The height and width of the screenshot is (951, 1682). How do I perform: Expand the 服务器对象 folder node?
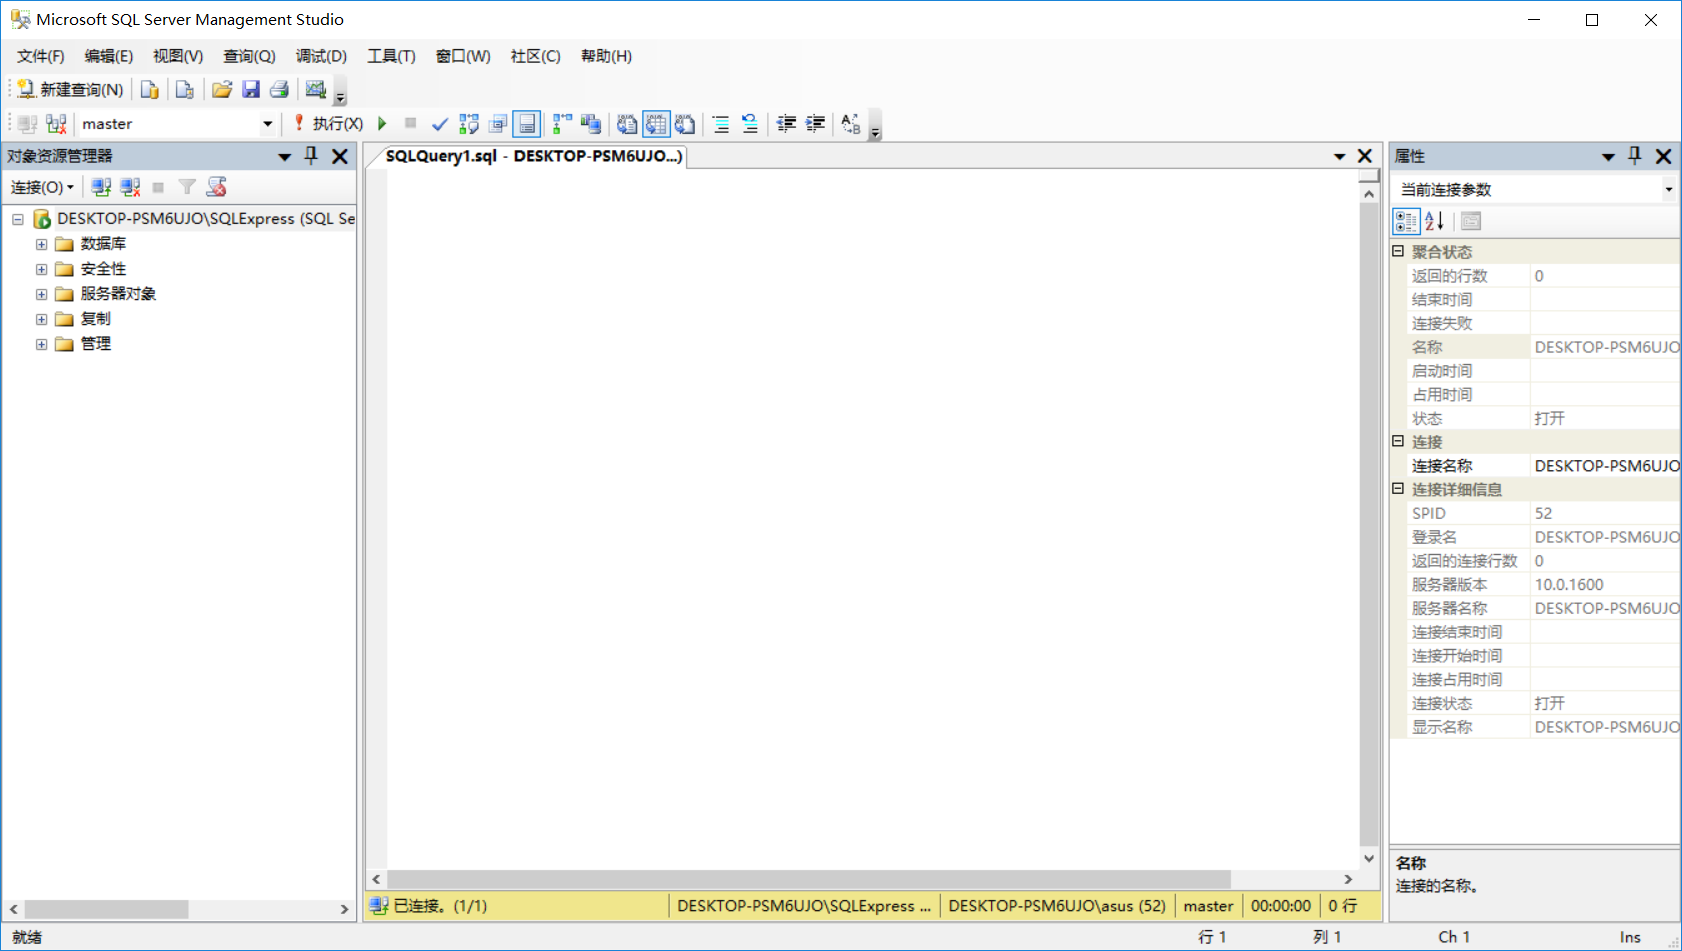coord(41,294)
